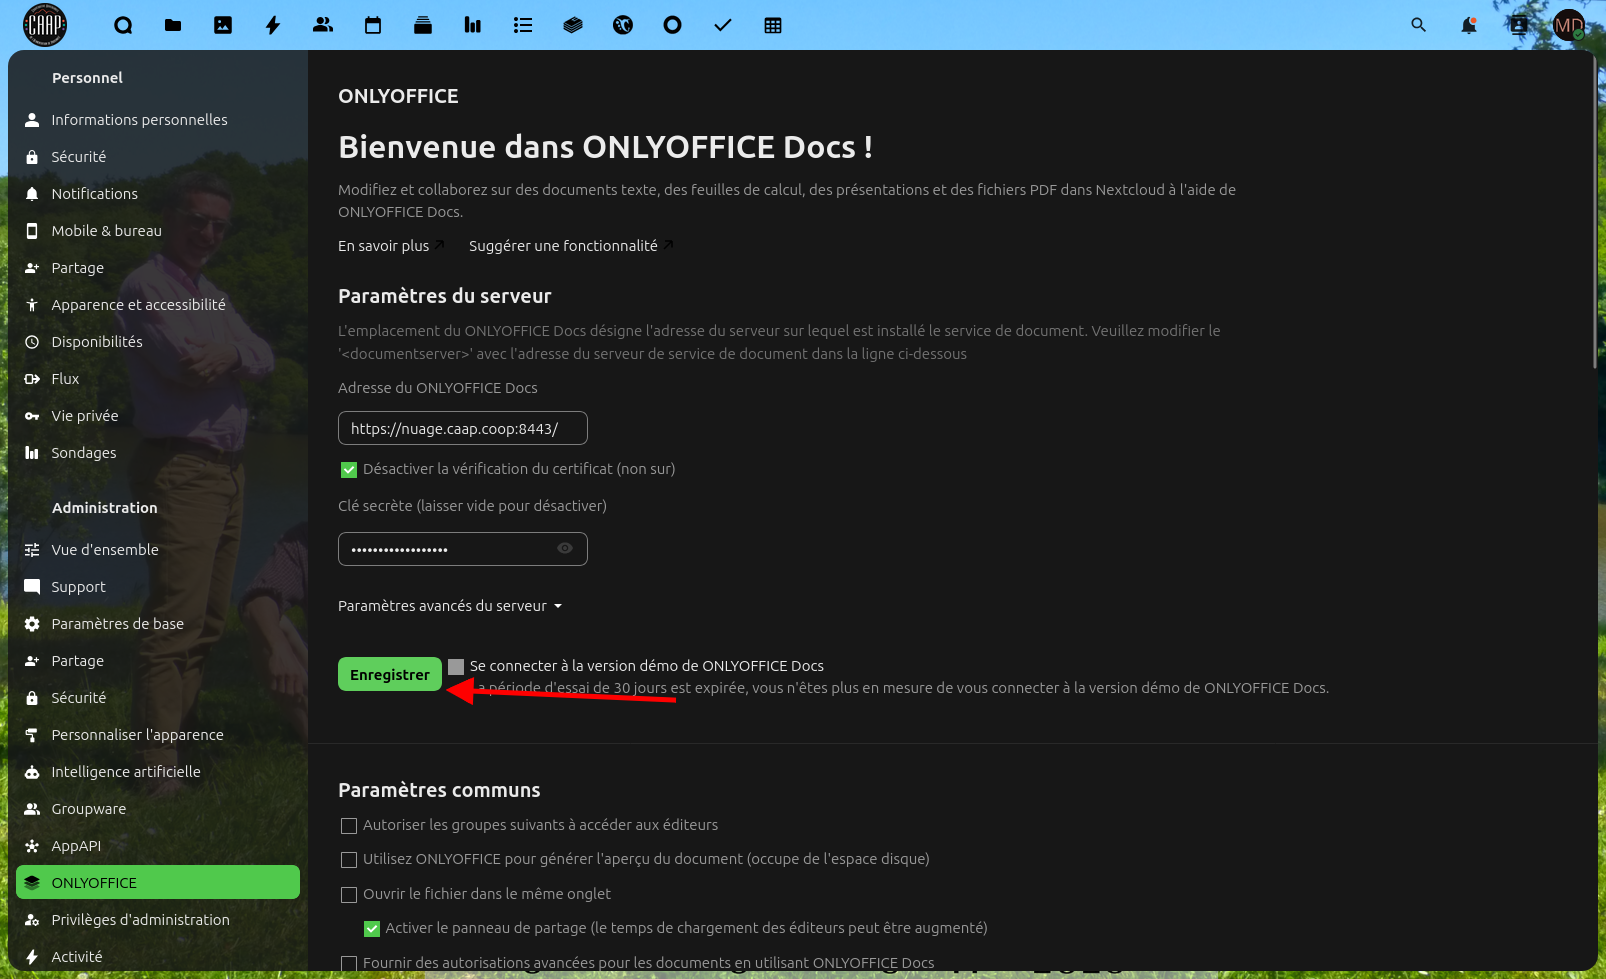Screen dimensions: 1606x979
Task: Uncheck certificate verification deactivation checkbox
Action: coord(349,469)
